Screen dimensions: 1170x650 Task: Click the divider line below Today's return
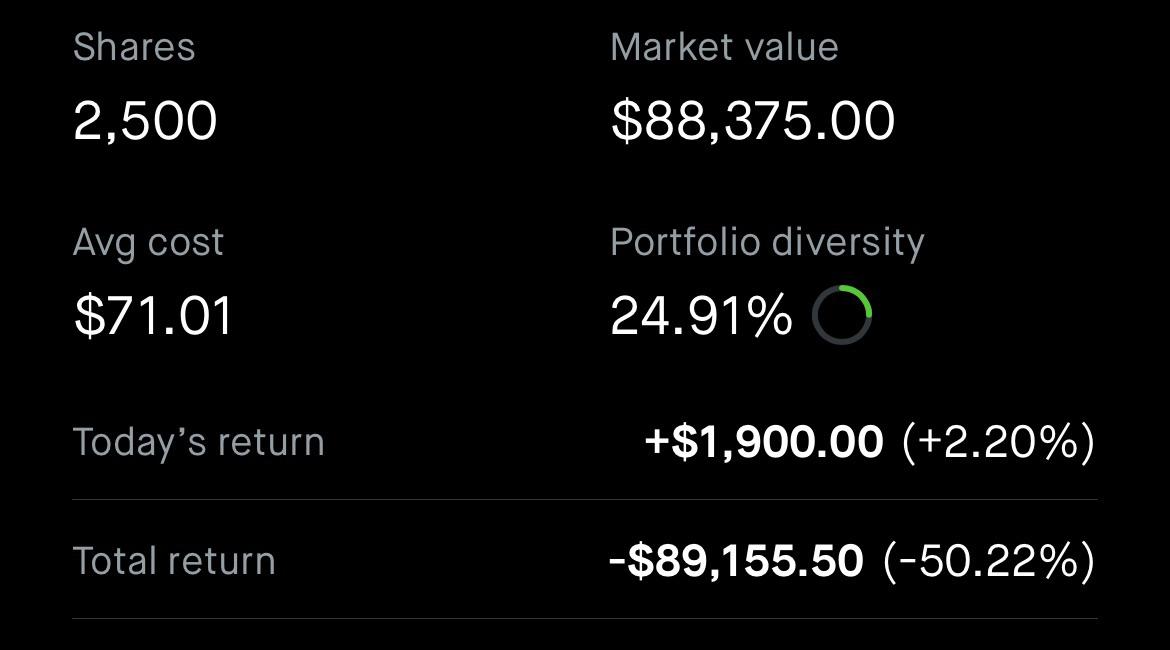(x=585, y=500)
